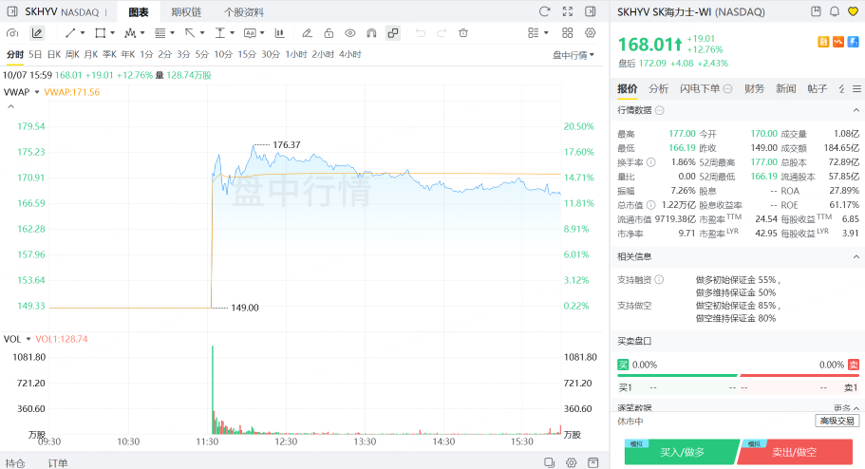Screen dimensions: 865x469
Task: Open the rectangle tool dropdown arrow
Action: click(113, 33)
